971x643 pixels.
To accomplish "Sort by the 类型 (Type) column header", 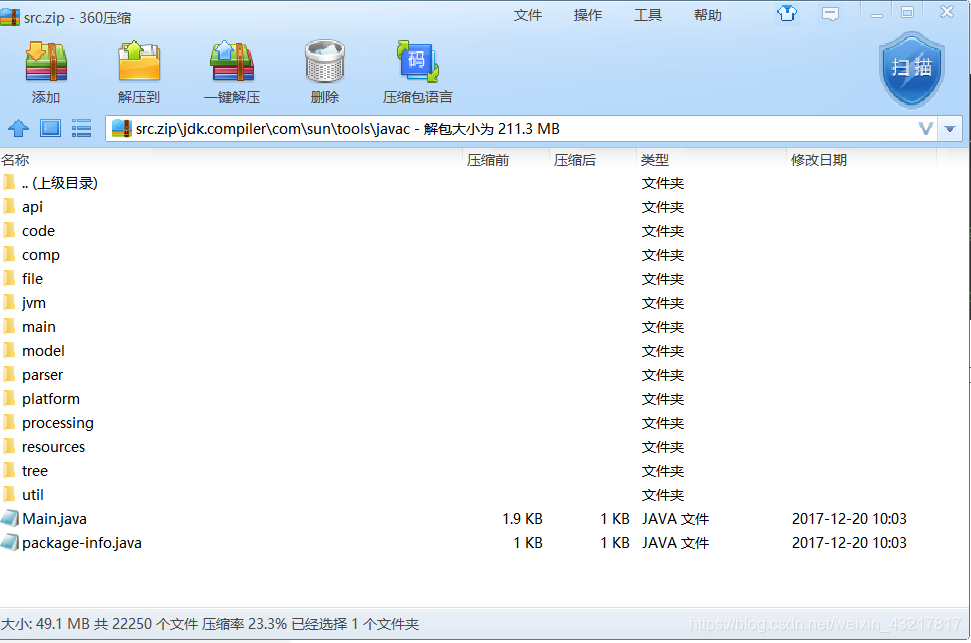I will point(655,160).
